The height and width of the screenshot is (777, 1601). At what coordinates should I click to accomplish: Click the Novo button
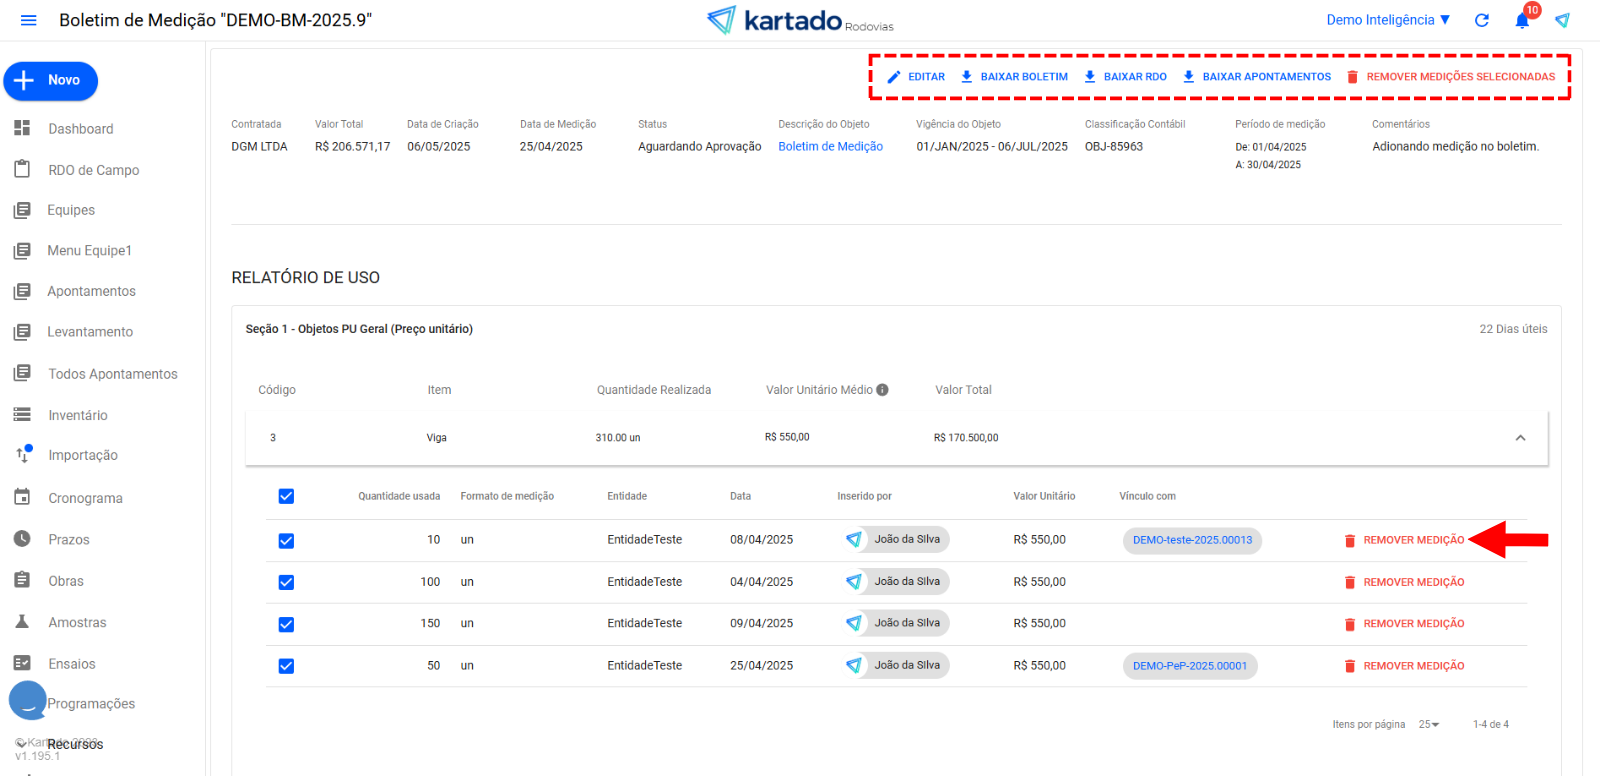[x=51, y=81]
